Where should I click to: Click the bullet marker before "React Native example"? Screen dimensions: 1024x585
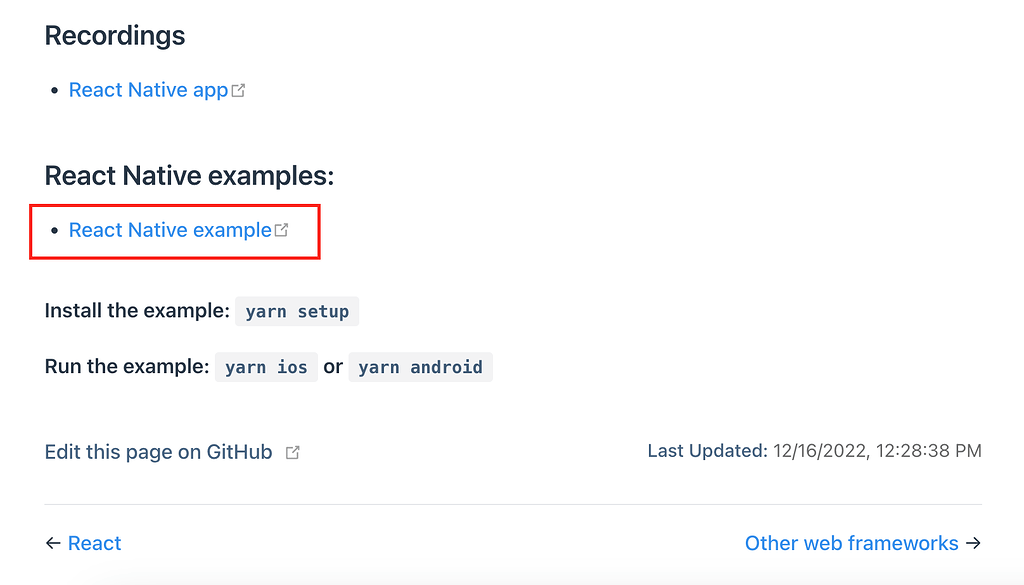pyautogui.click(x=54, y=231)
